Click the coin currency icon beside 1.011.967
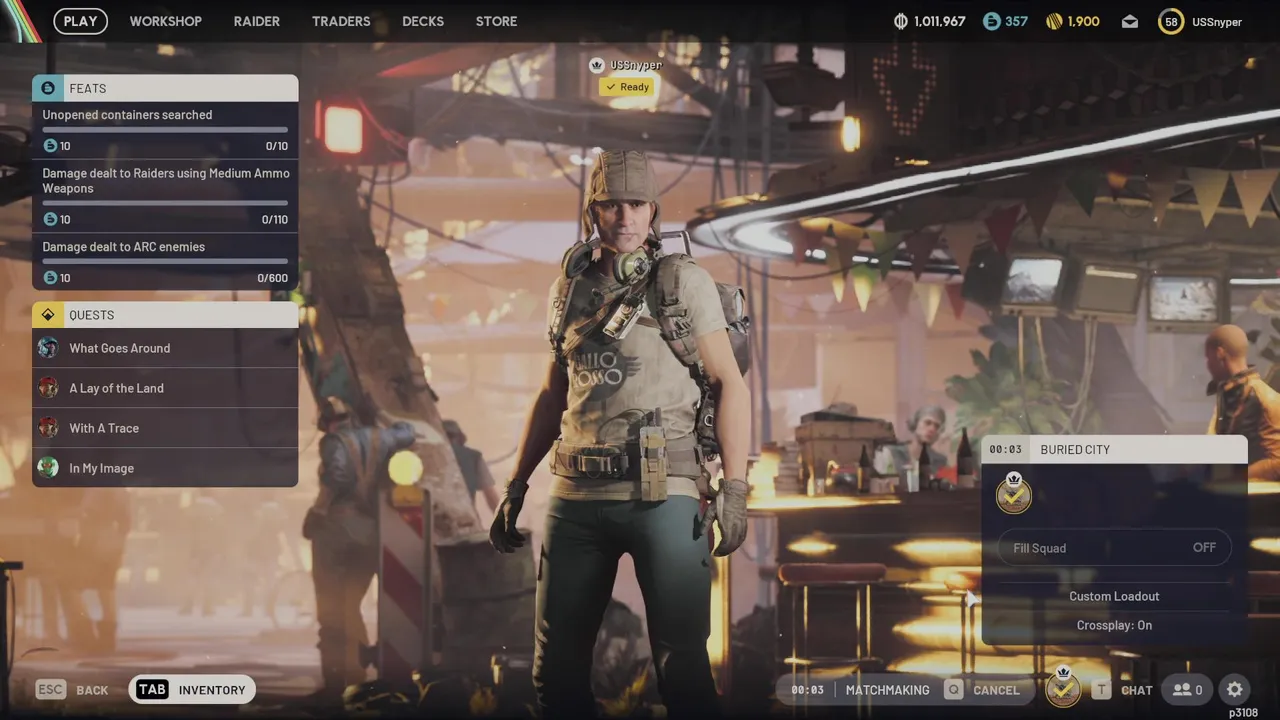The image size is (1280, 720). pyautogui.click(x=901, y=21)
